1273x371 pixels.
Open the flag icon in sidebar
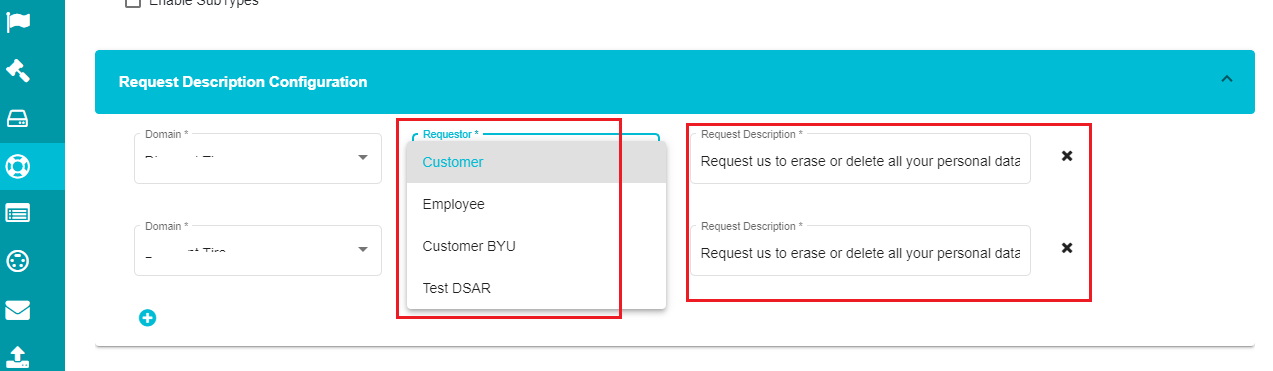pos(18,22)
